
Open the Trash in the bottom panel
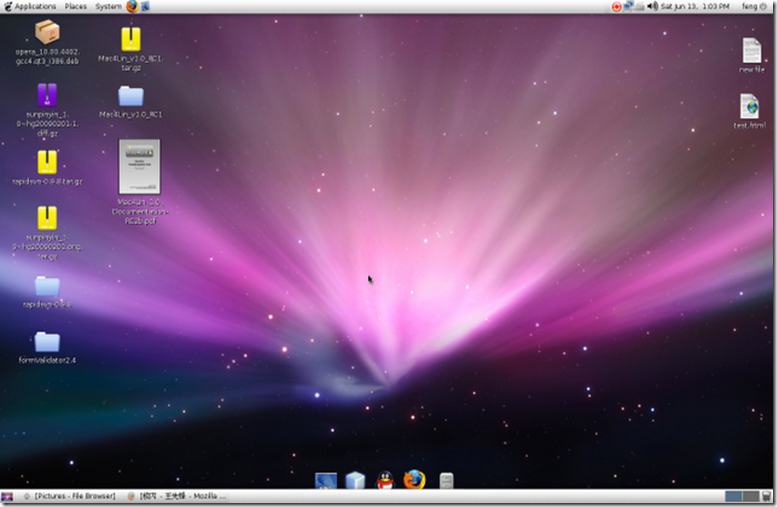(x=767, y=496)
